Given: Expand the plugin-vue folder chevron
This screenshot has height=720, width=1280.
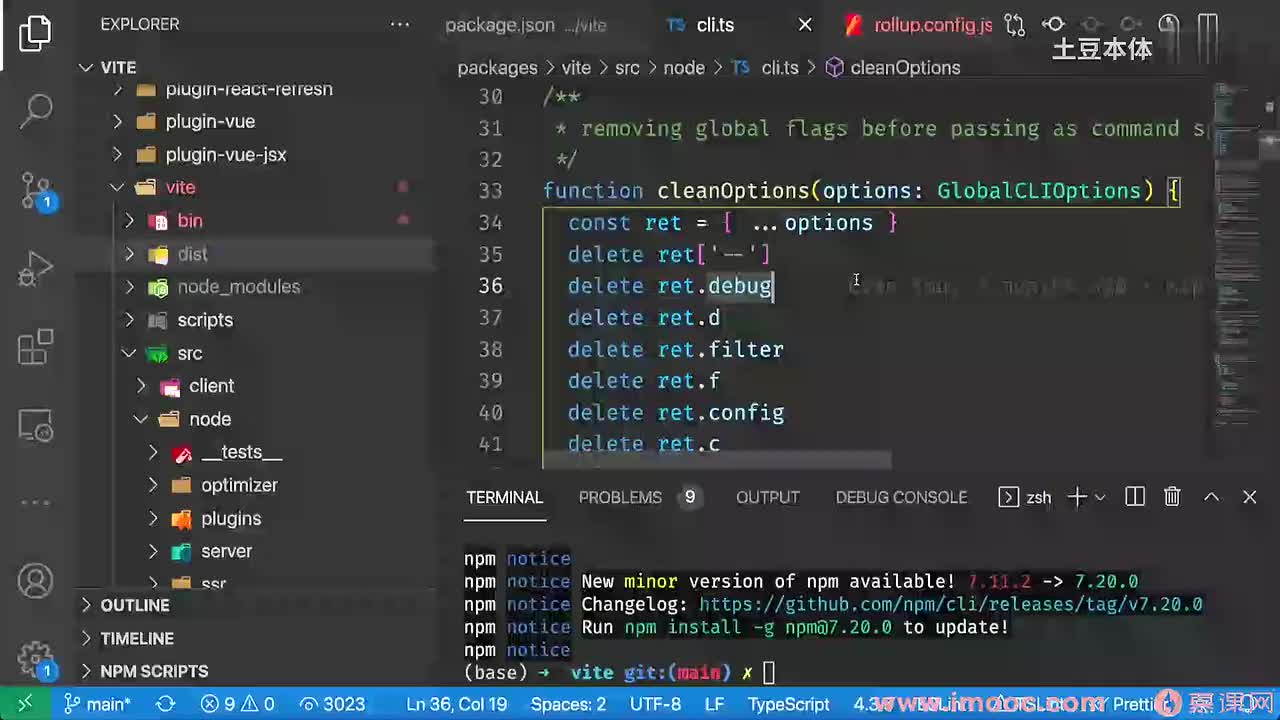Looking at the screenshot, I should tap(118, 121).
